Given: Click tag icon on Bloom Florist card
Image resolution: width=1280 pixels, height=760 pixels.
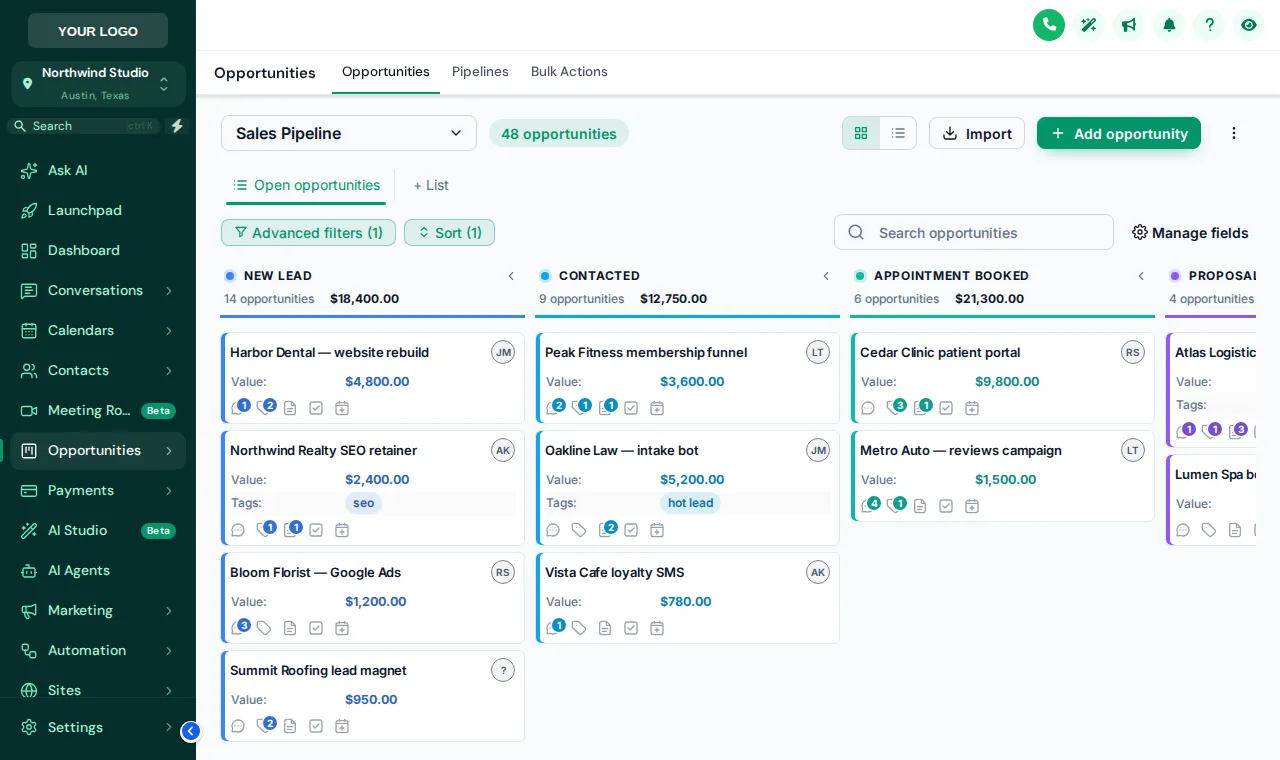Looking at the screenshot, I should pyautogui.click(x=264, y=628).
